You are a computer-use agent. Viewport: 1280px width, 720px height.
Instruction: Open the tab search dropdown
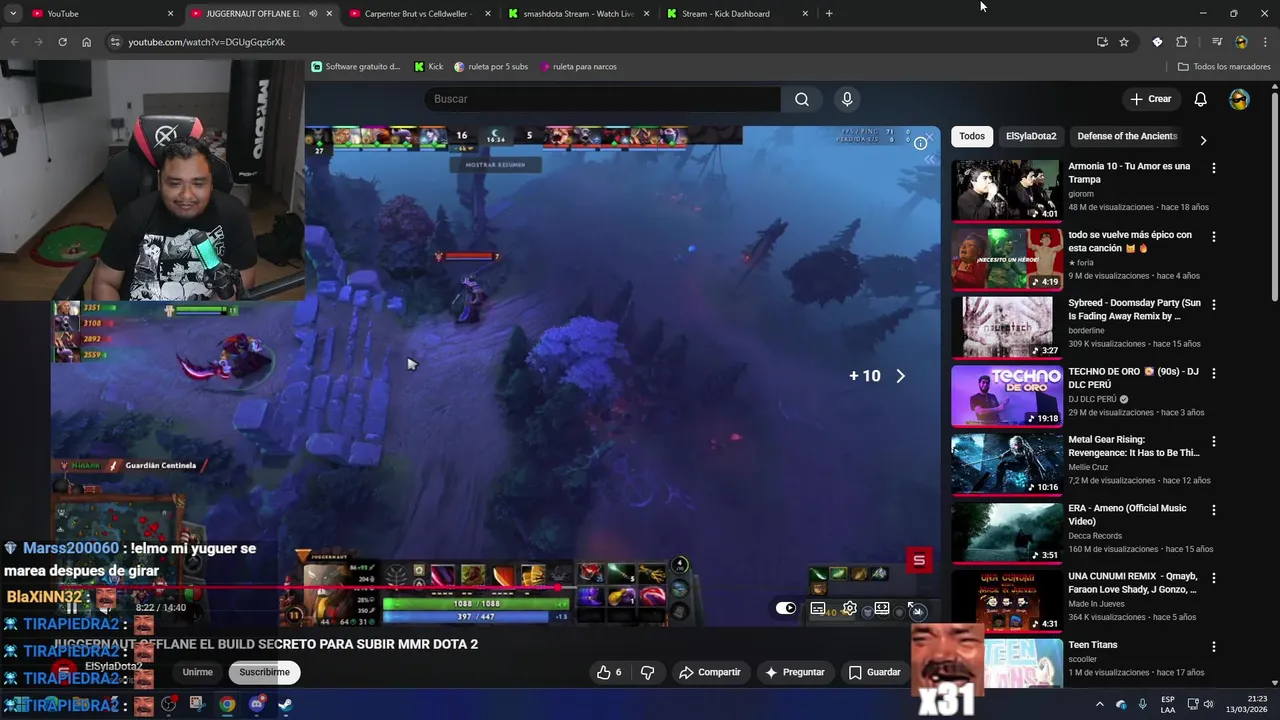(13, 13)
